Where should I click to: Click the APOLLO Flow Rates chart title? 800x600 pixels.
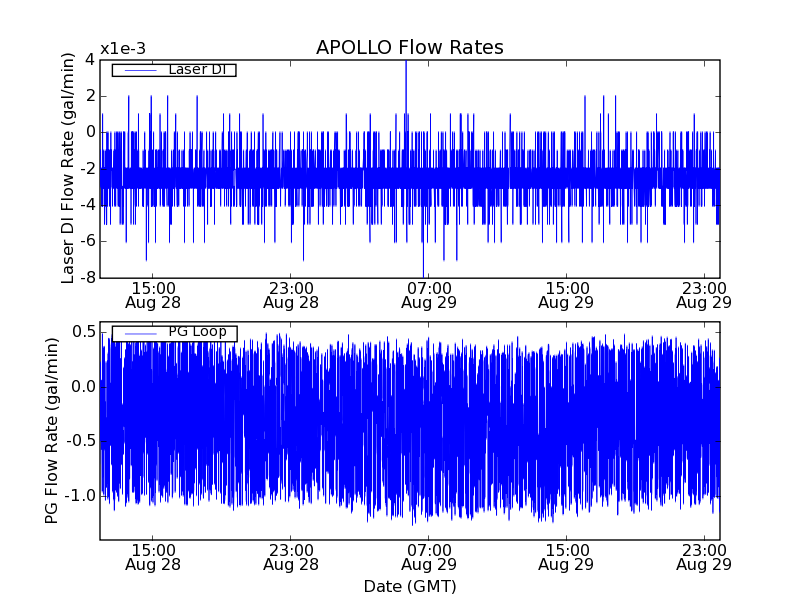click(409, 48)
